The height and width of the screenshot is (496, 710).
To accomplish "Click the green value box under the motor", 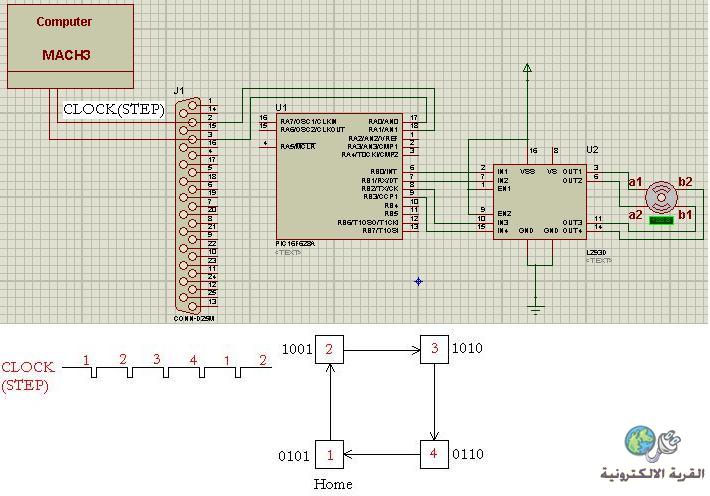I will pyautogui.click(x=662, y=221).
